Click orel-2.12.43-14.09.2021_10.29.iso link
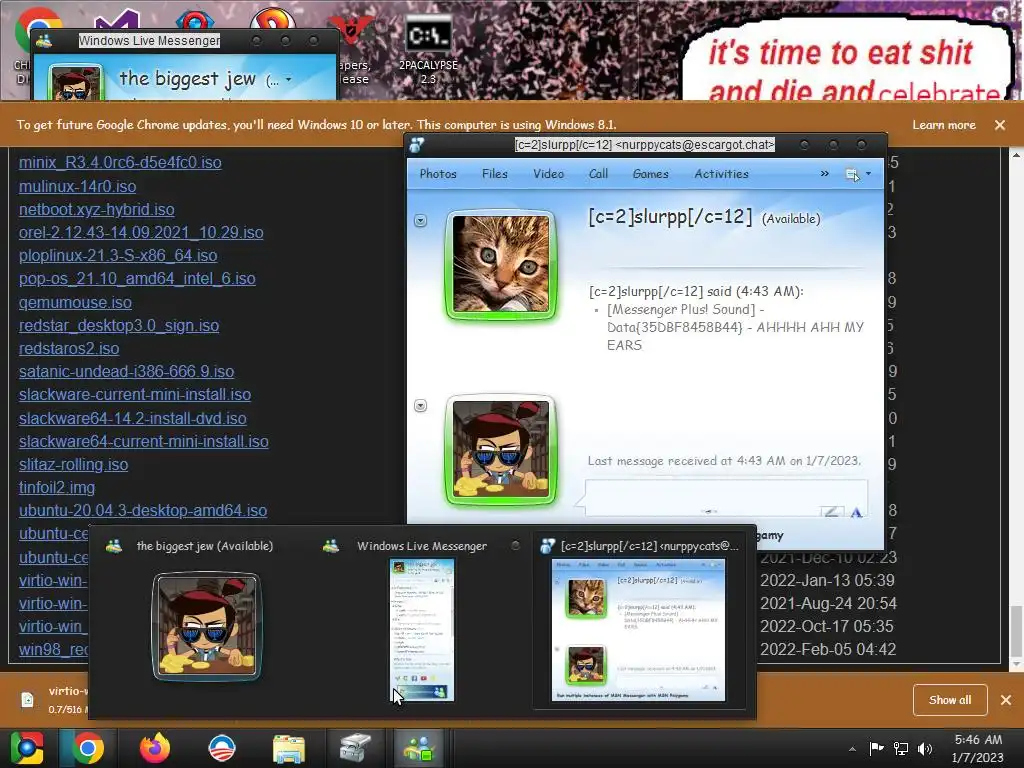This screenshot has height=768, width=1024. pyautogui.click(x=141, y=232)
